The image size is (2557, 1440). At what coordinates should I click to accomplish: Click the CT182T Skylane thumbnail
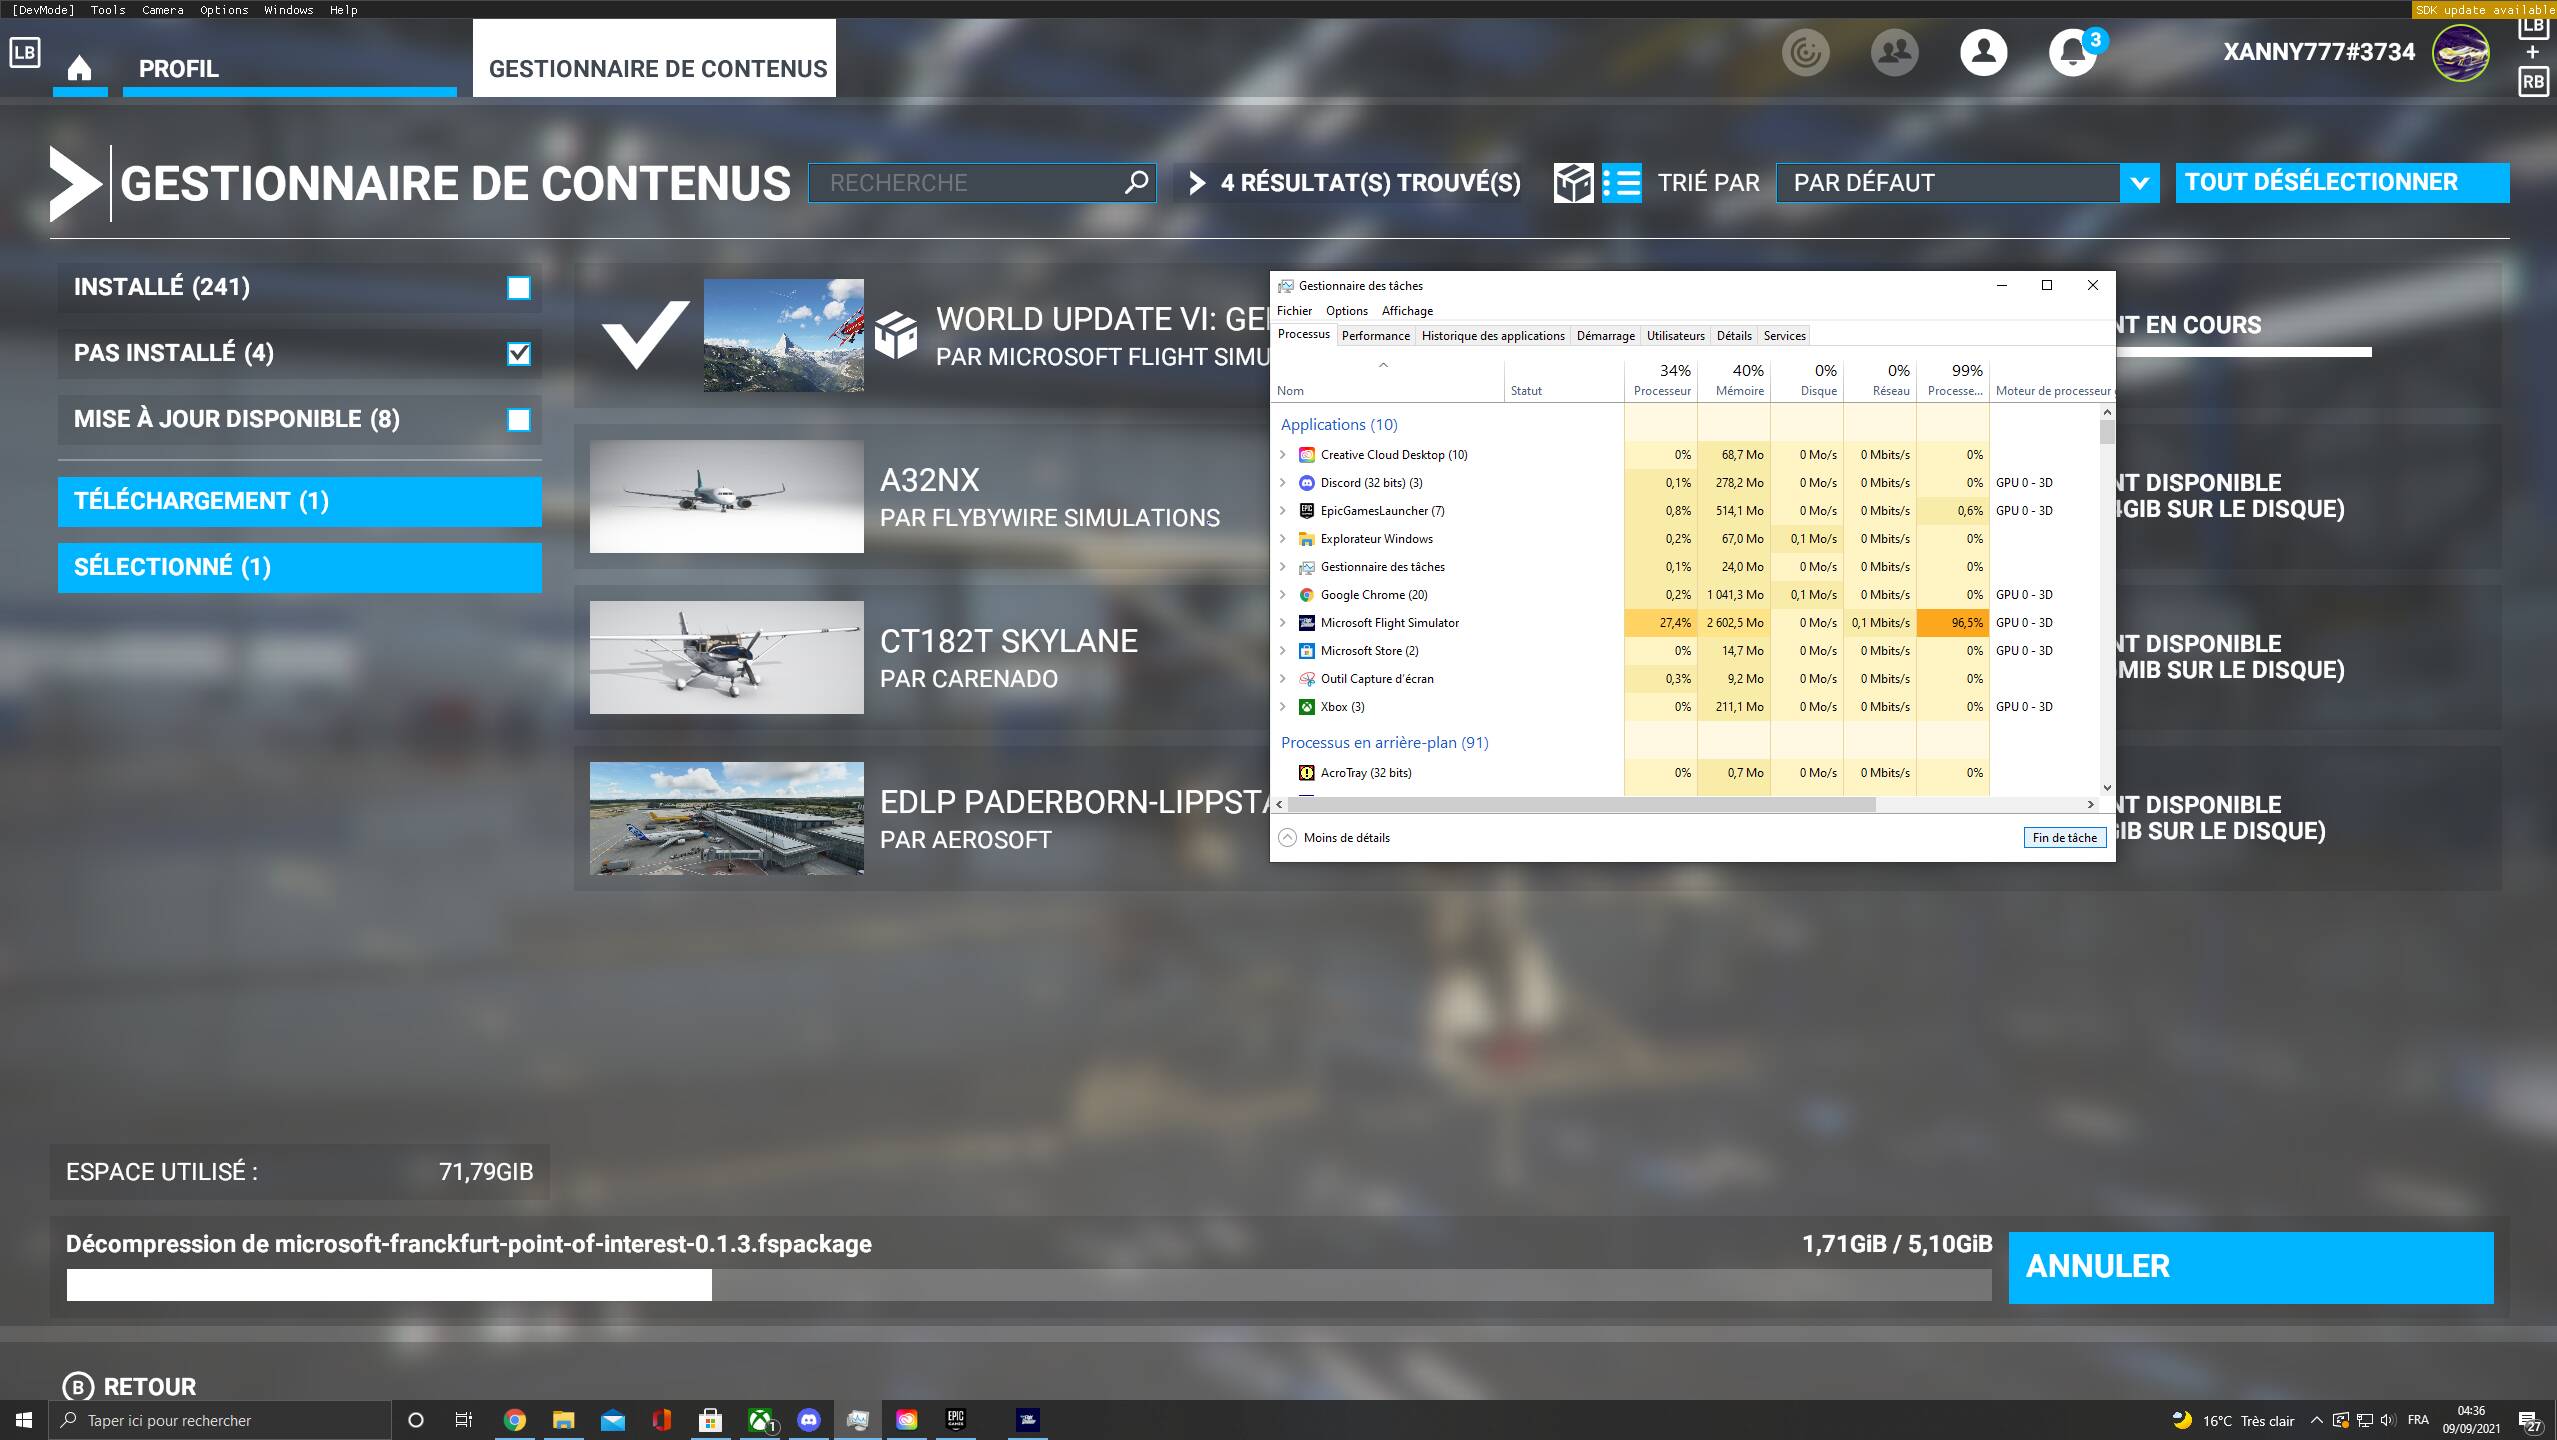(727, 657)
